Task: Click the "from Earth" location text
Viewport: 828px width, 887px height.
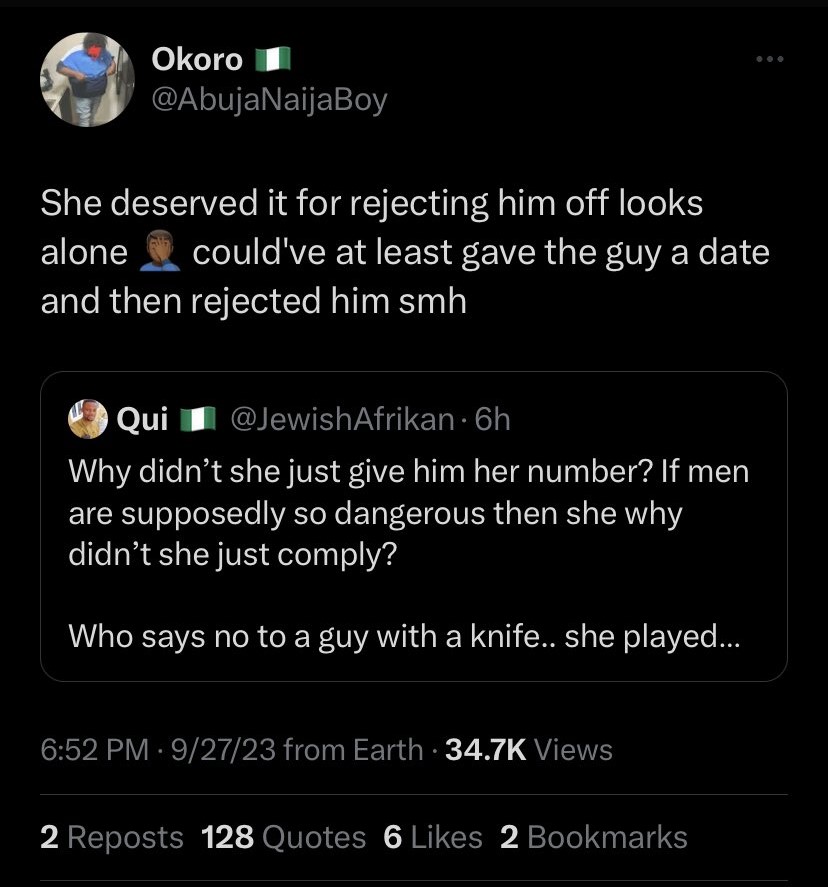Action: coord(353,749)
